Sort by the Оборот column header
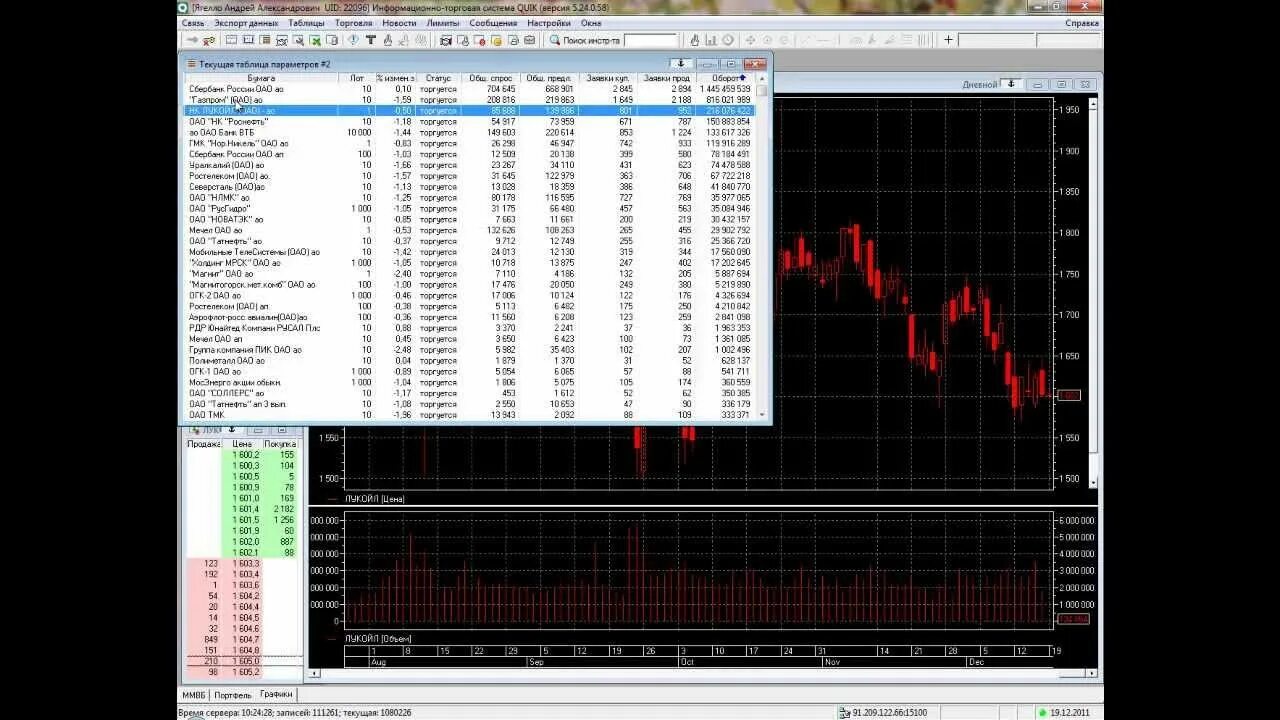This screenshot has width=1280, height=720. (726, 78)
